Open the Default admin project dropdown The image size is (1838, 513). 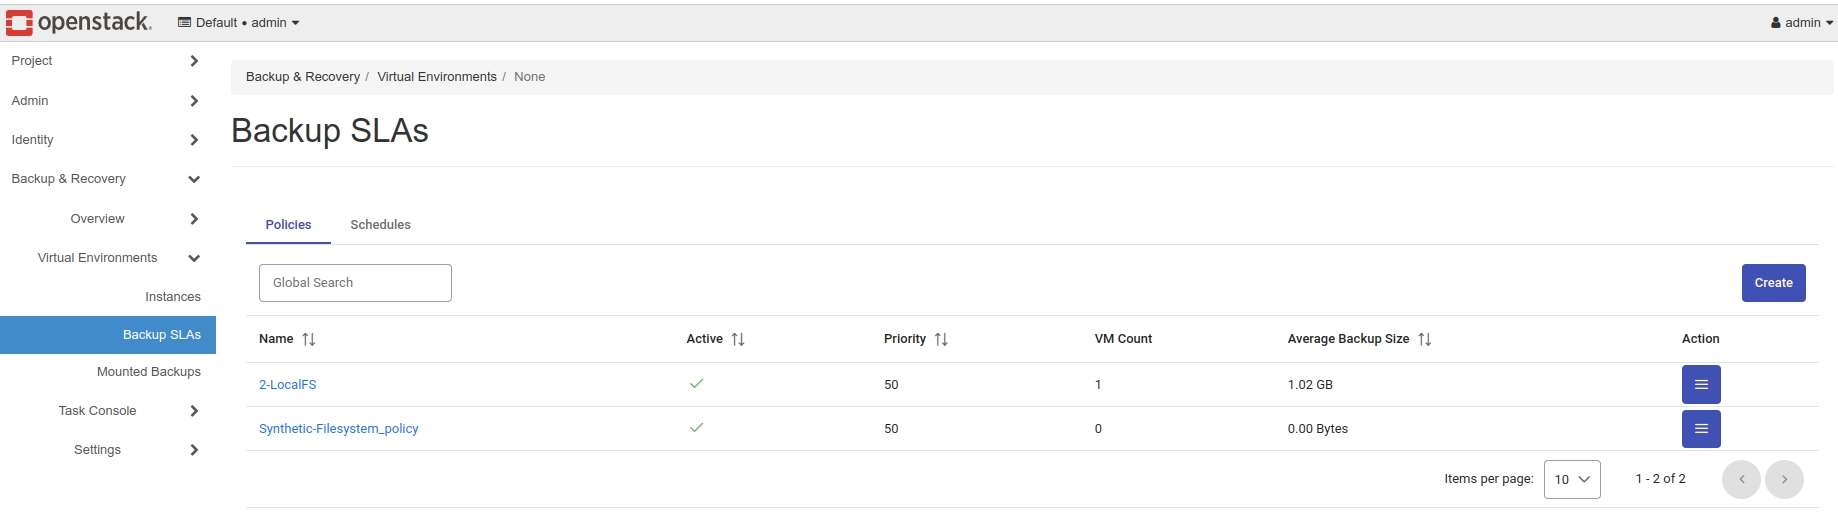tap(239, 23)
